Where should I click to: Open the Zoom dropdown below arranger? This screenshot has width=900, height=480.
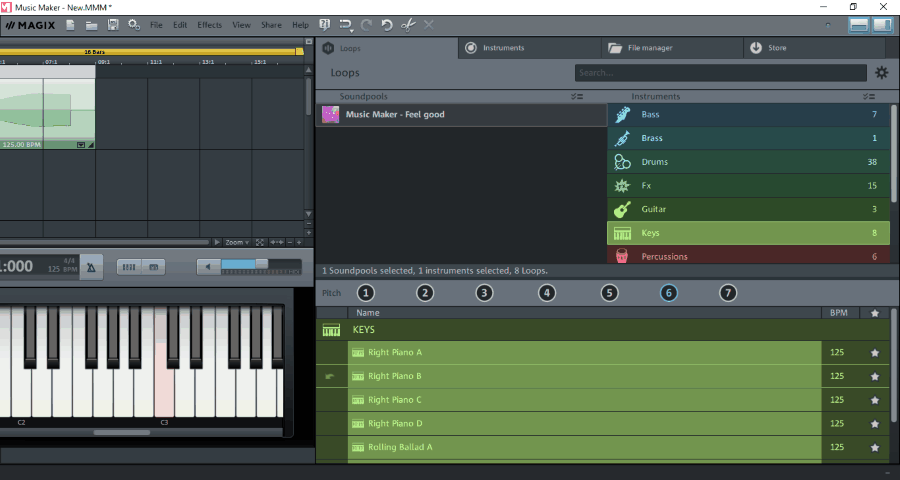(x=236, y=242)
